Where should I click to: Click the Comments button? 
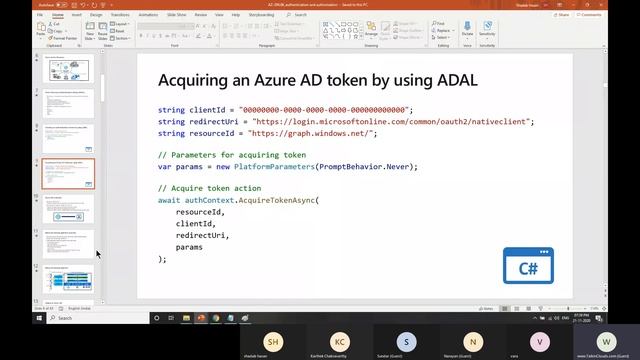589,15
